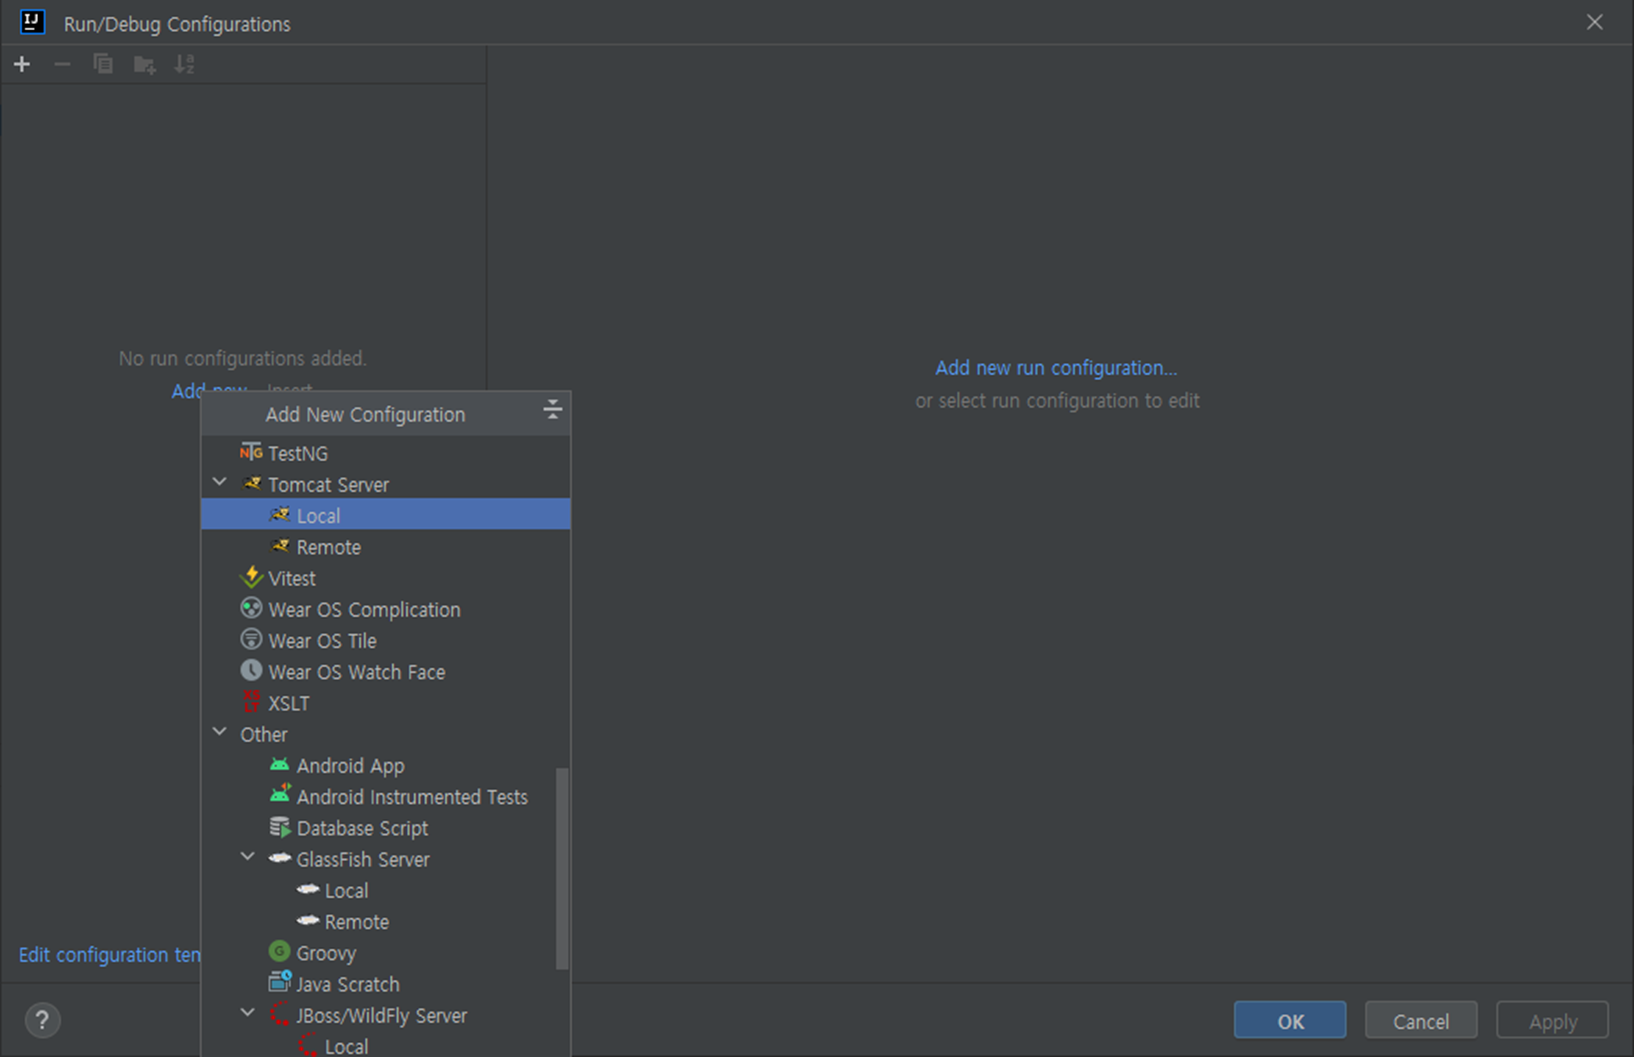Screen dimensions: 1634x1057
Task: Click the Vitest lightning icon
Action: tap(252, 577)
